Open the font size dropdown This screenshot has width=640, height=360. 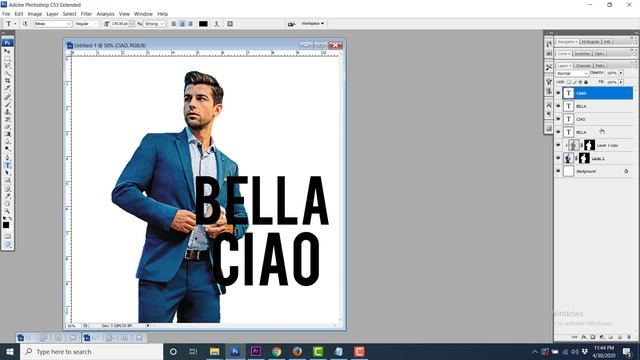tap(131, 24)
